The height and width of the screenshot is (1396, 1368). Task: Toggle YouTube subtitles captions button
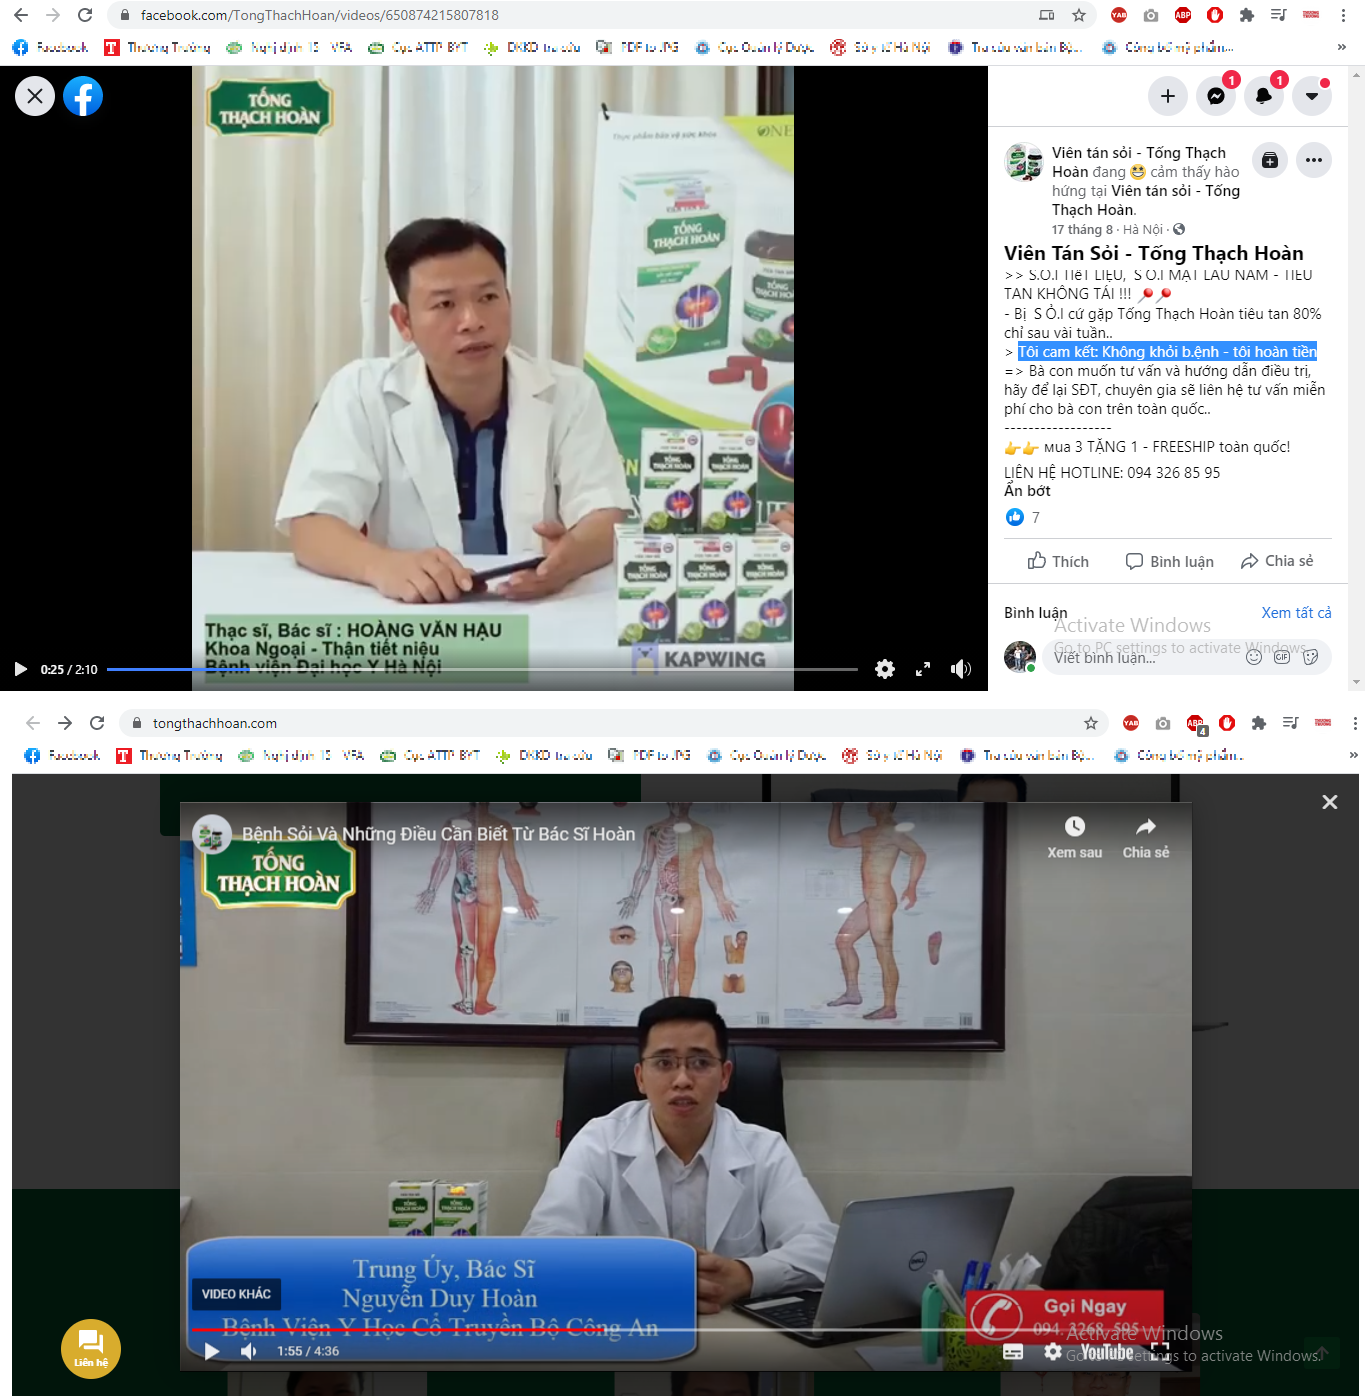(1013, 1352)
